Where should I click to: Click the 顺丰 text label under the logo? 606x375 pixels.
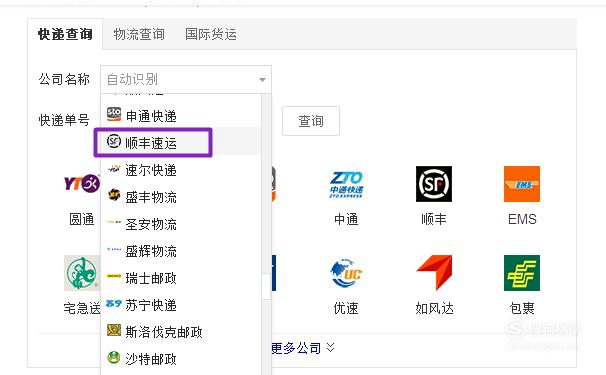click(434, 220)
